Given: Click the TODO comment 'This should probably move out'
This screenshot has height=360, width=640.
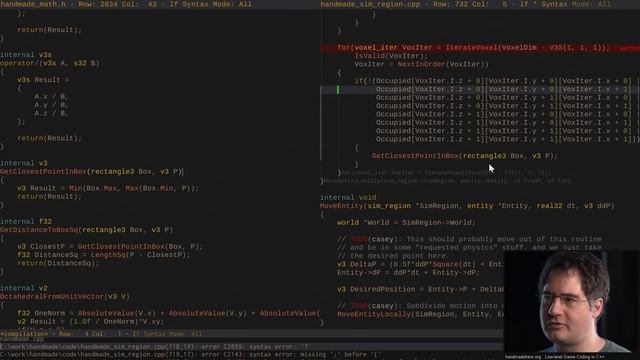Looking at the screenshot, I should click(x=469, y=239).
